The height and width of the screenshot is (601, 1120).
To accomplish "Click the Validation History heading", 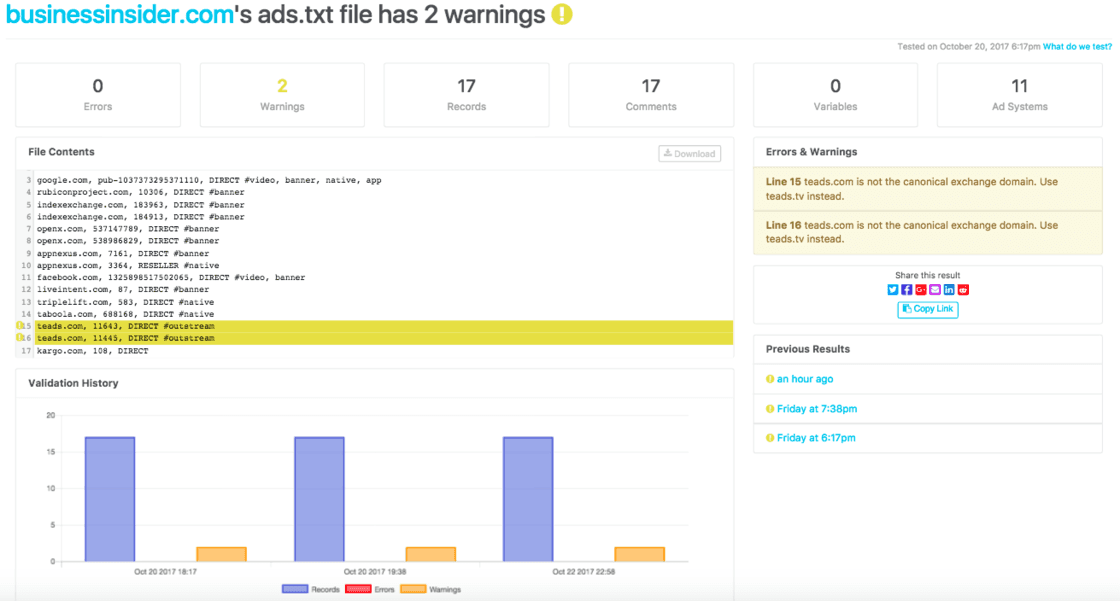I will (74, 383).
